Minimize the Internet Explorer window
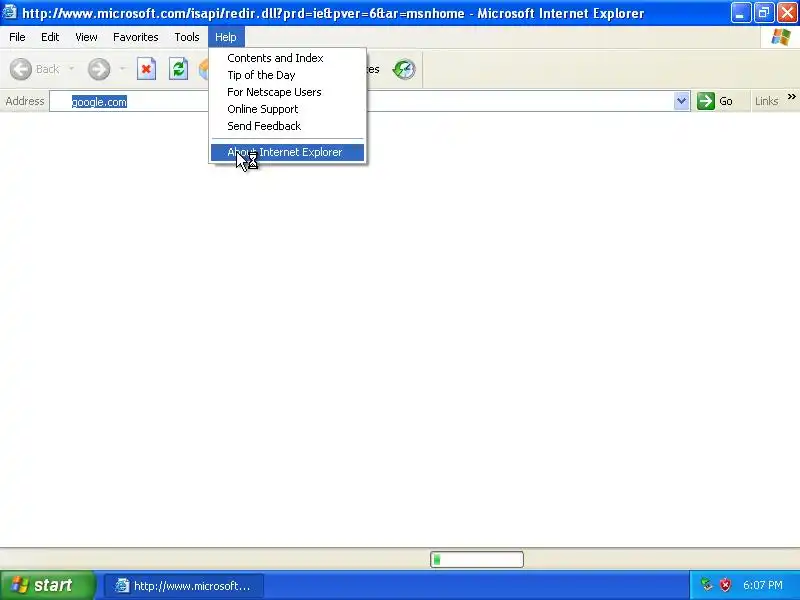The width and height of the screenshot is (800, 600). click(741, 13)
